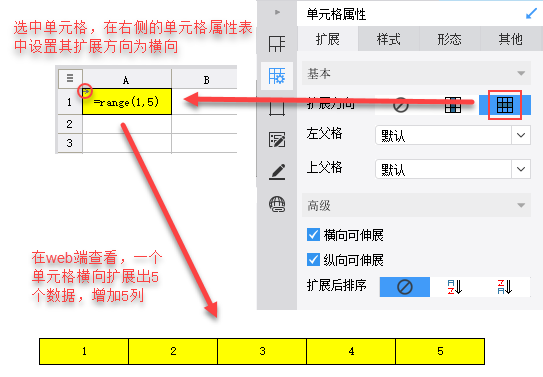
Task: Toggle 横向可伸展 checkbox
Action: [313, 235]
